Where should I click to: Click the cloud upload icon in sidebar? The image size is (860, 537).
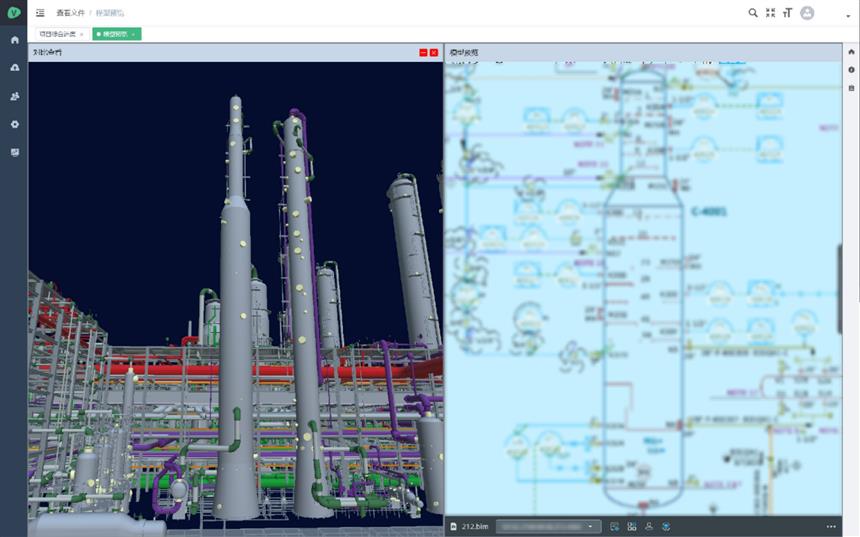tap(14, 68)
